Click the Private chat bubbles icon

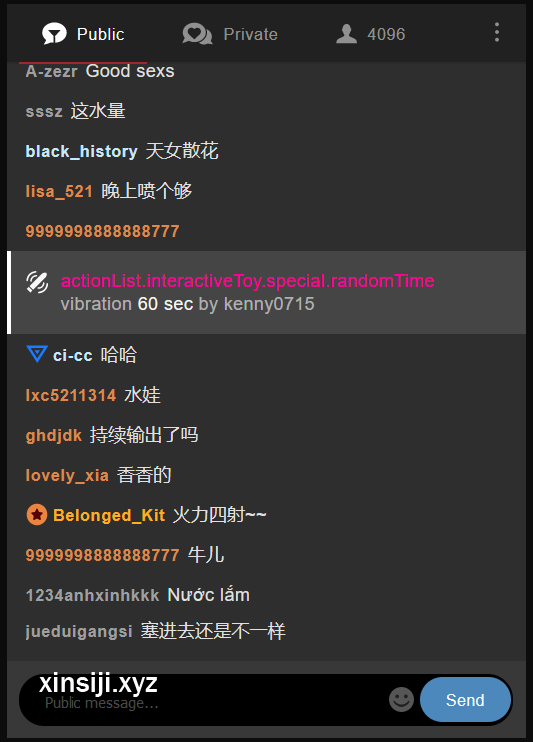point(197,34)
